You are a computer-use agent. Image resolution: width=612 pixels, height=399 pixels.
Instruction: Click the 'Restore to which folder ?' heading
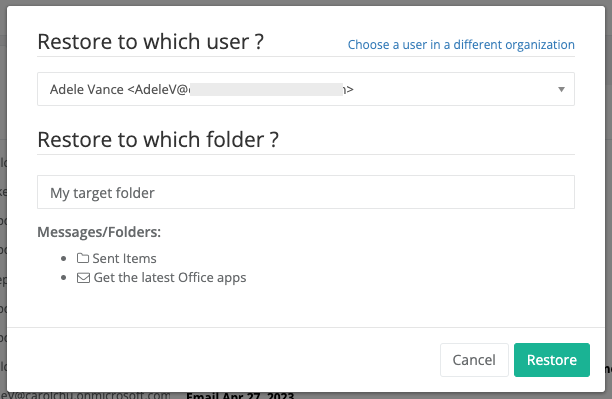(158, 139)
